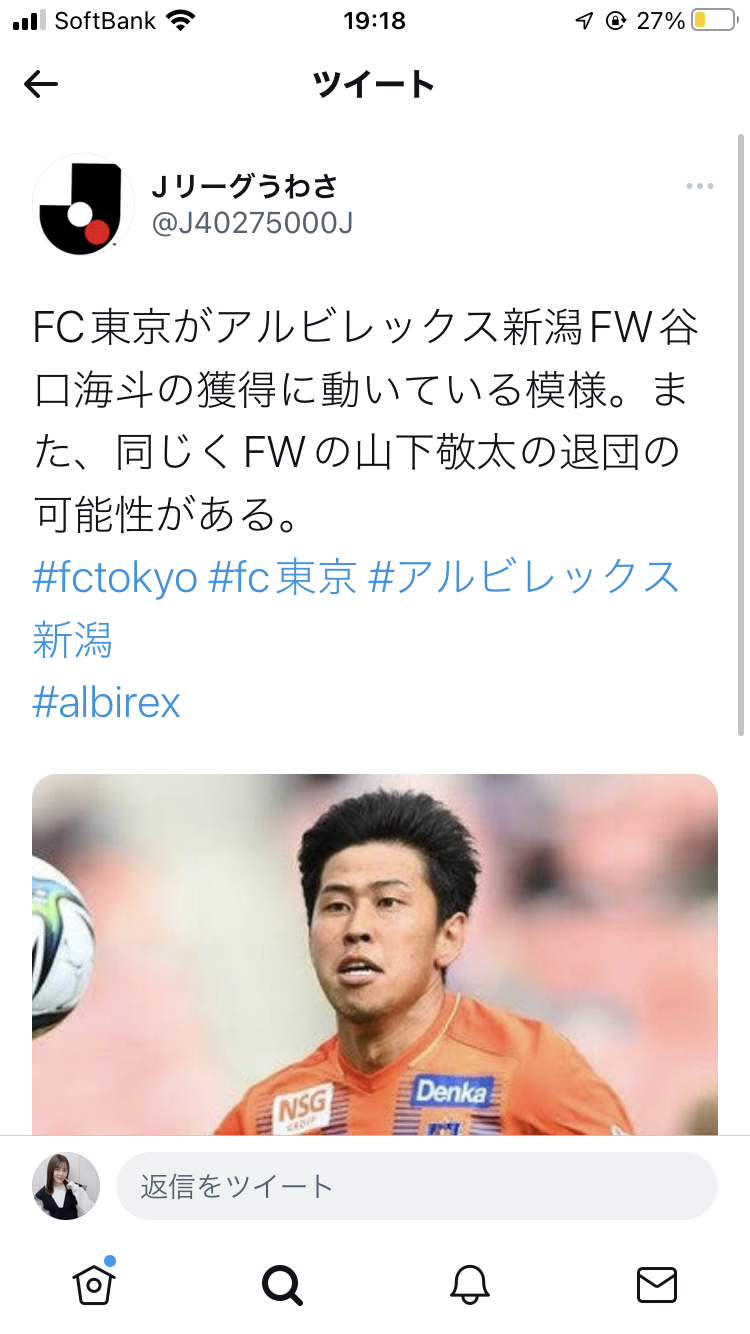Tap the vertical scrollbar on right edge
The width and height of the screenshot is (750, 1334).
point(741,435)
